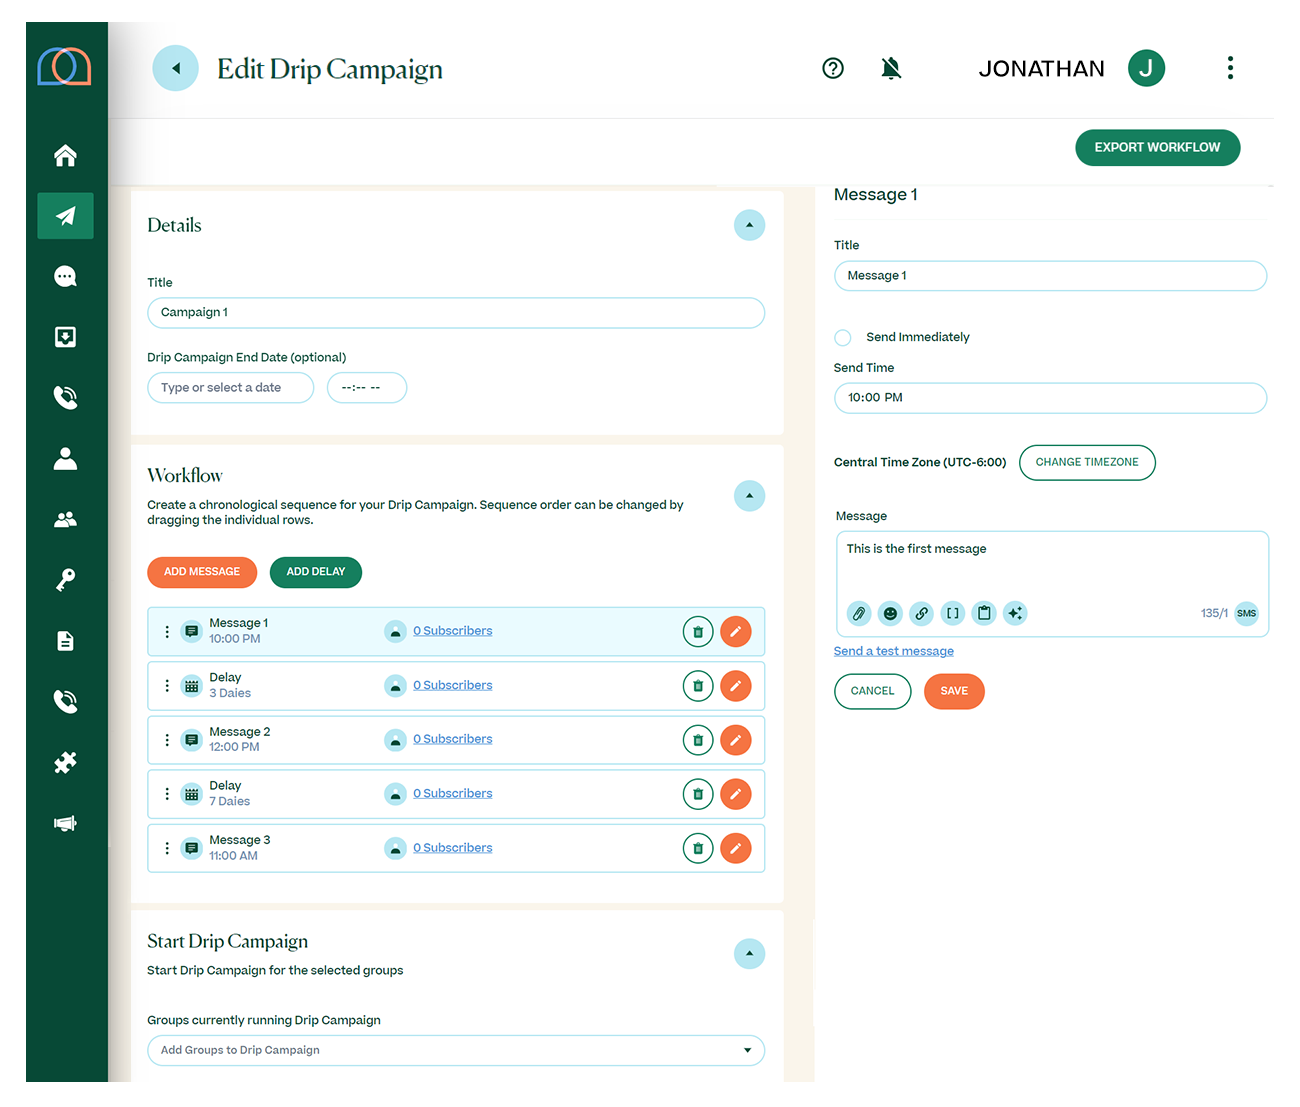
Task: Click the Export Workflow button
Action: point(1157,148)
